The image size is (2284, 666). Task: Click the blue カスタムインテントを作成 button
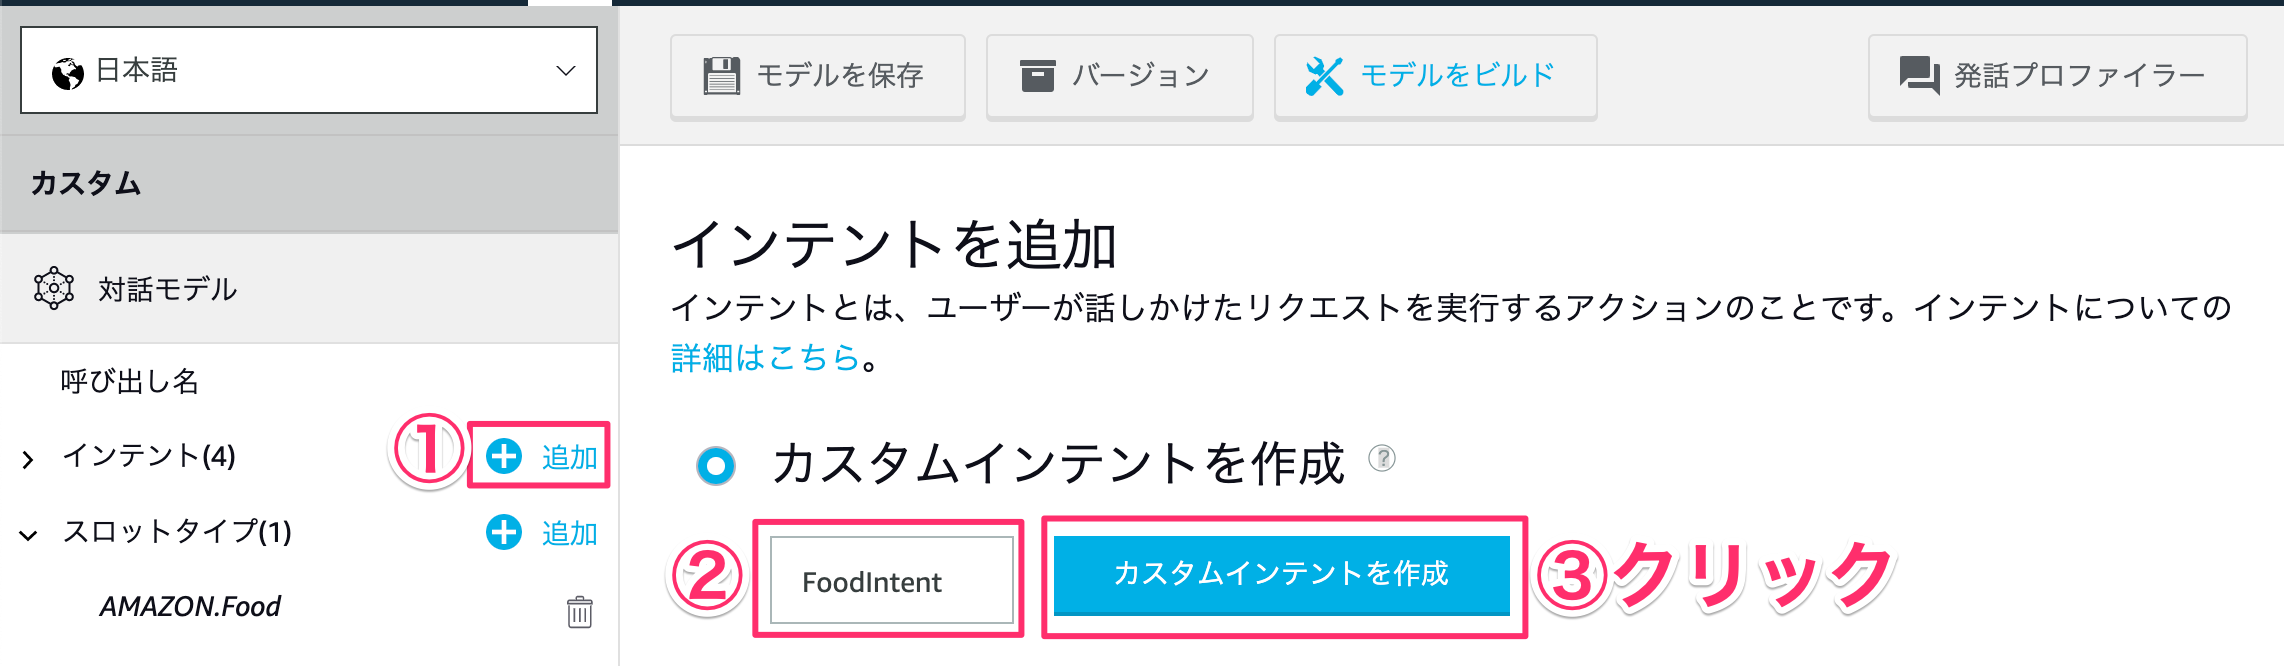coord(1282,574)
